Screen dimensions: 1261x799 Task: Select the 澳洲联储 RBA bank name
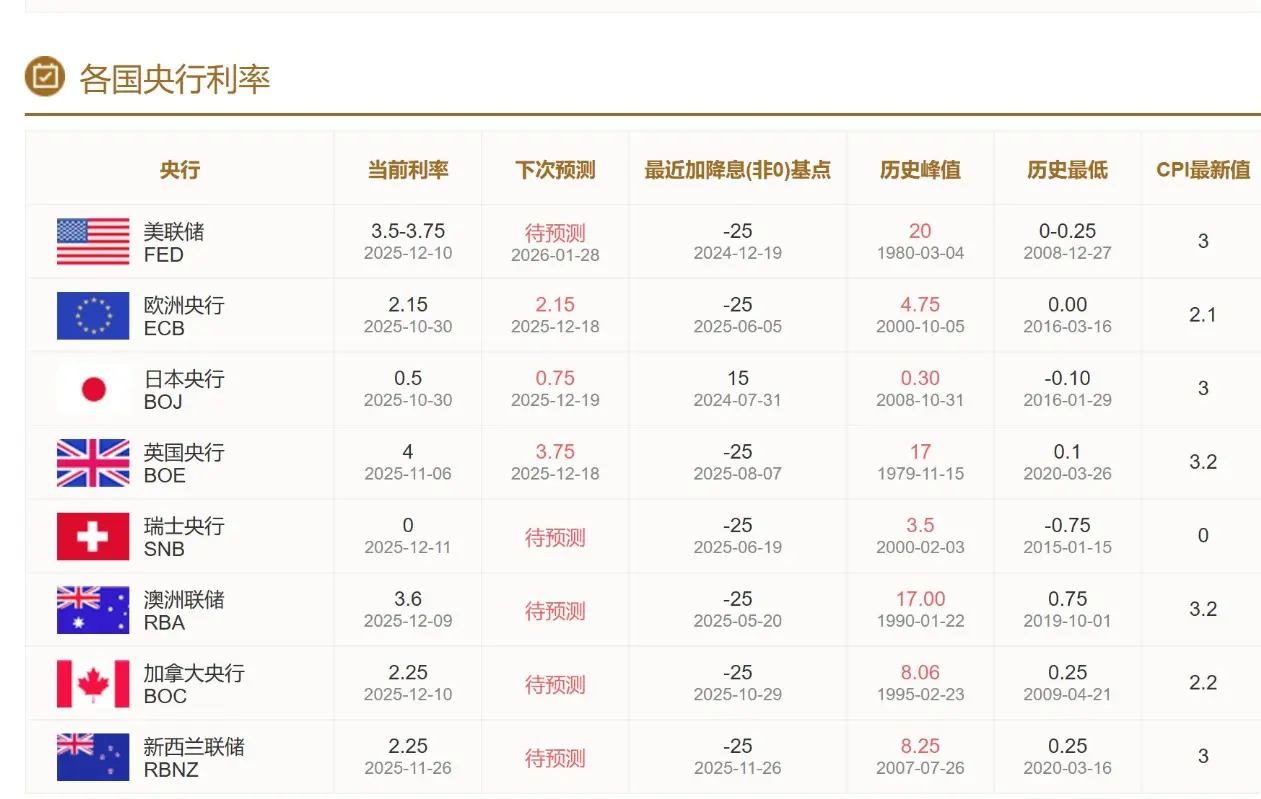click(x=184, y=610)
